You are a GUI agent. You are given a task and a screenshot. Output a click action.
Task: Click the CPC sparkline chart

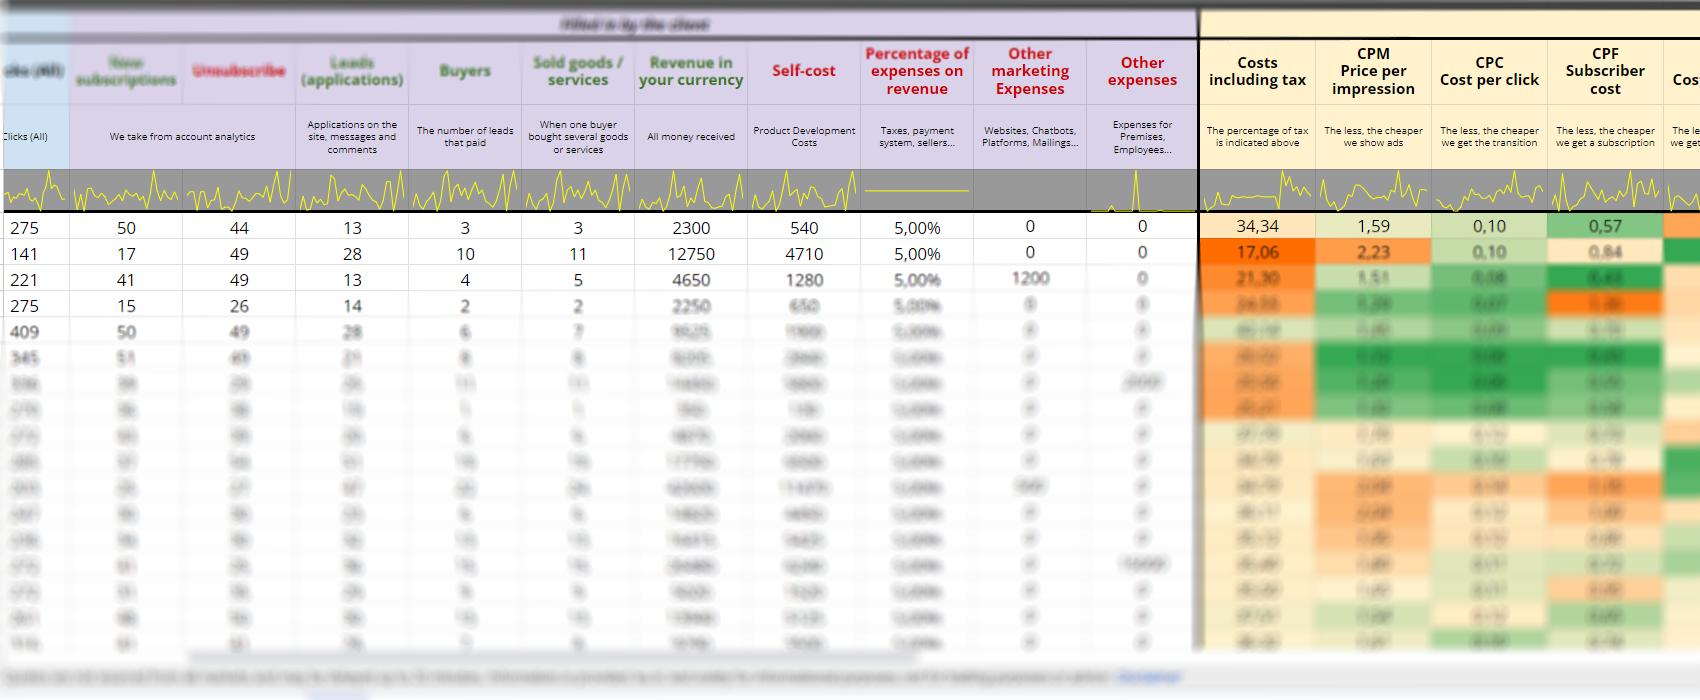click(x=1489, y=190)
